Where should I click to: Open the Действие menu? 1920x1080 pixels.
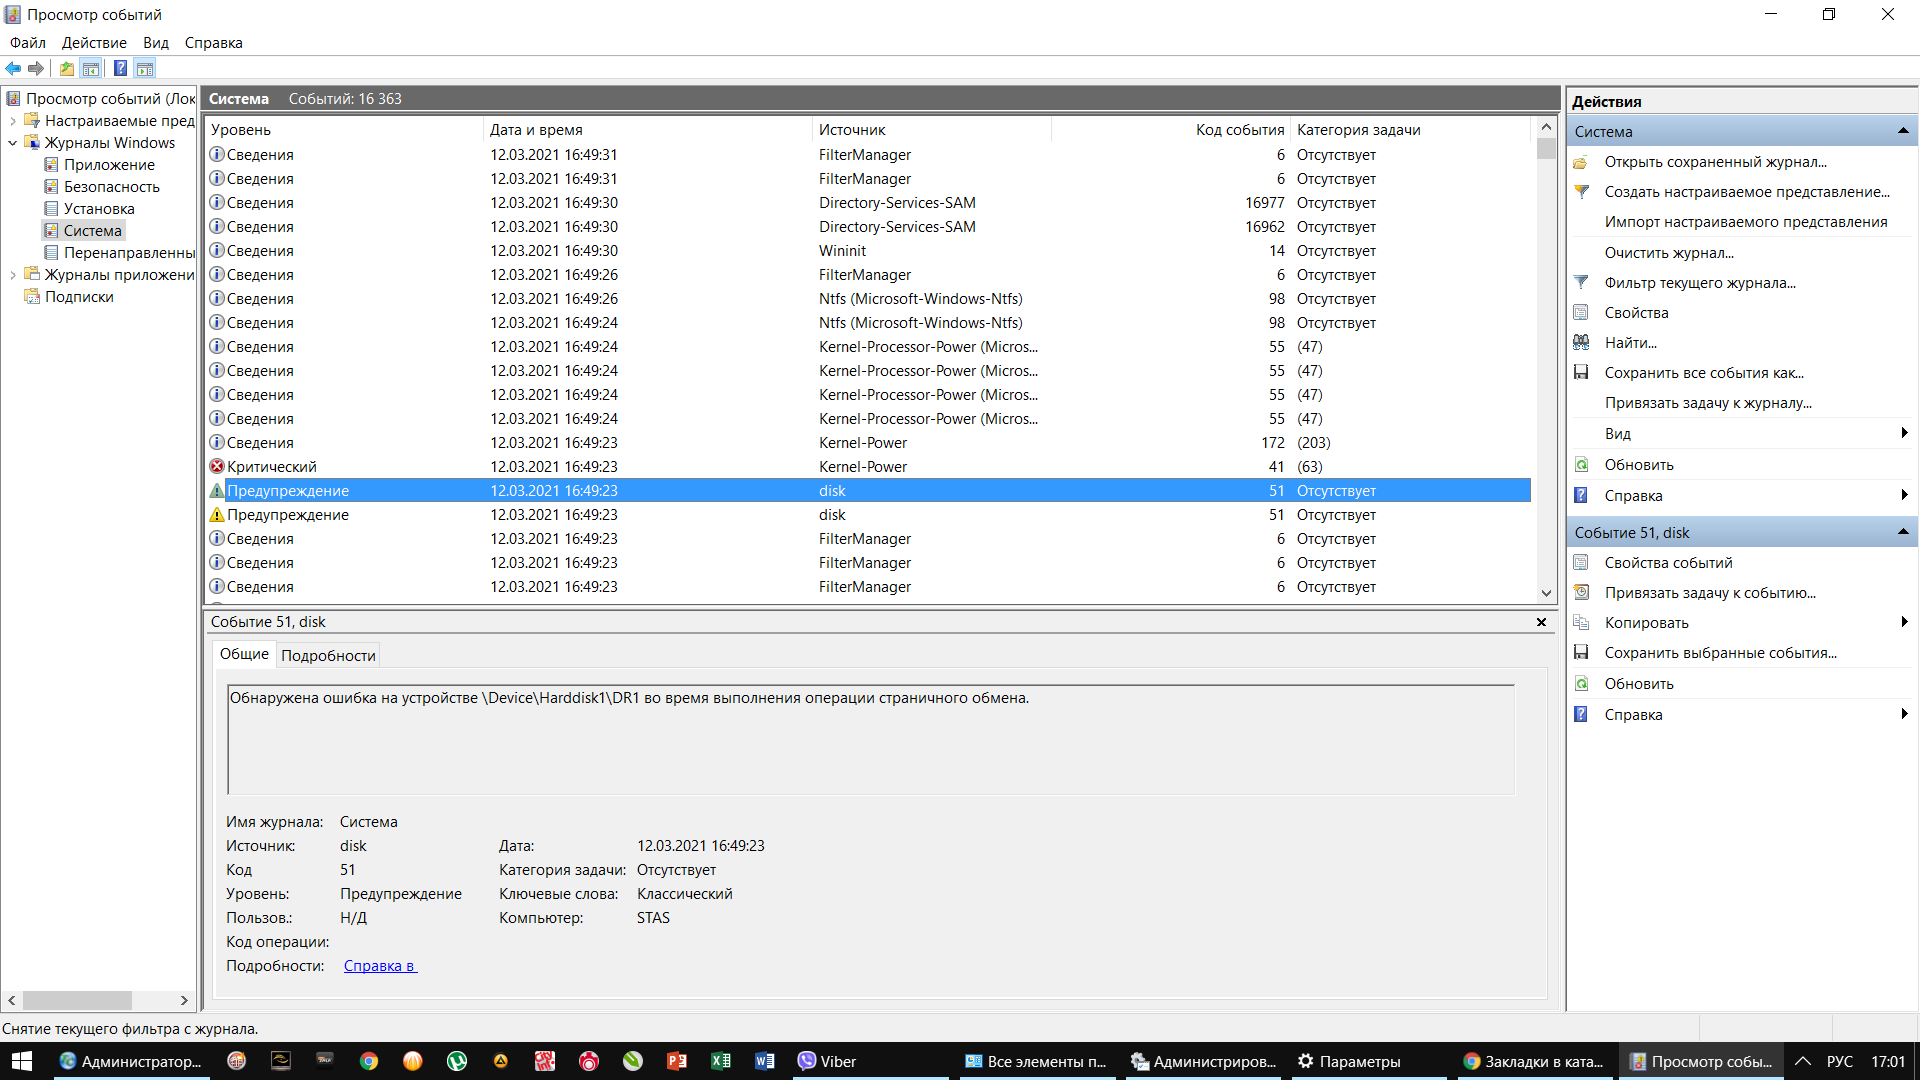94,43
